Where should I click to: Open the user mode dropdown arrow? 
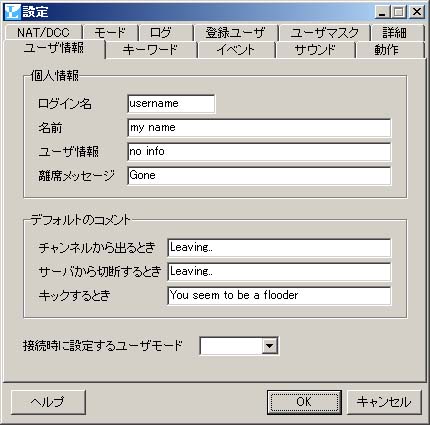[269, 346]
